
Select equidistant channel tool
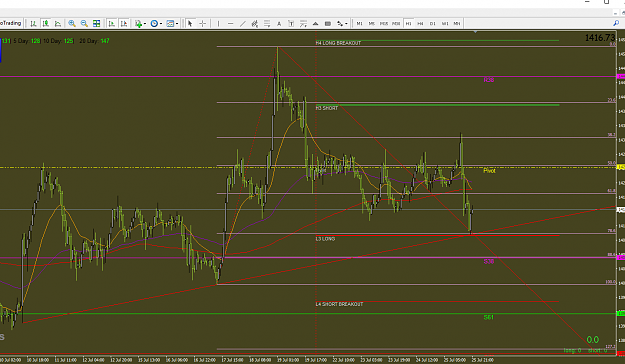coord(255,24)
